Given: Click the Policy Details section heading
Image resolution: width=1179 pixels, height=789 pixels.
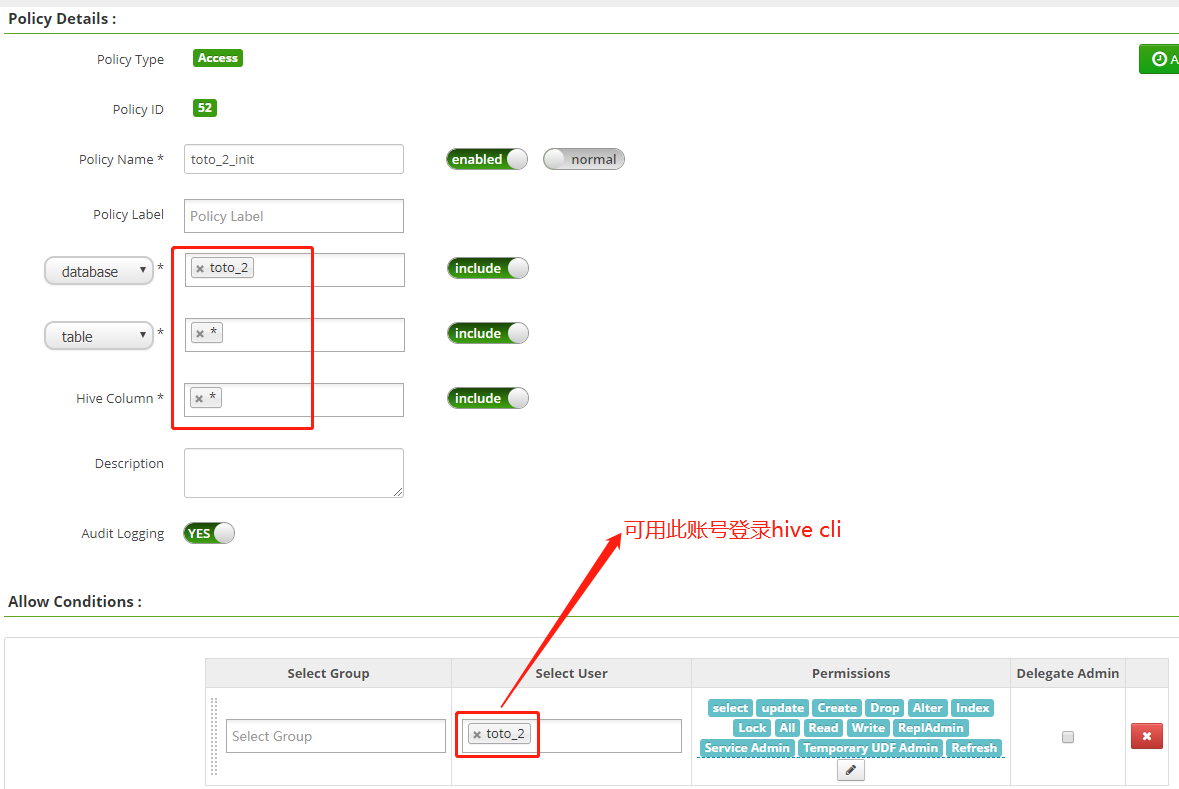Looking at the screenshot, I should 62,19.
